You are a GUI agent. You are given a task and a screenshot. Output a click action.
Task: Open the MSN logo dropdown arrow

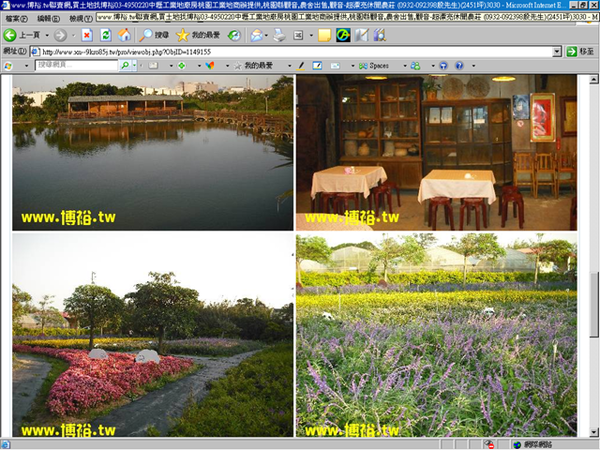click(x=26, y=66)
